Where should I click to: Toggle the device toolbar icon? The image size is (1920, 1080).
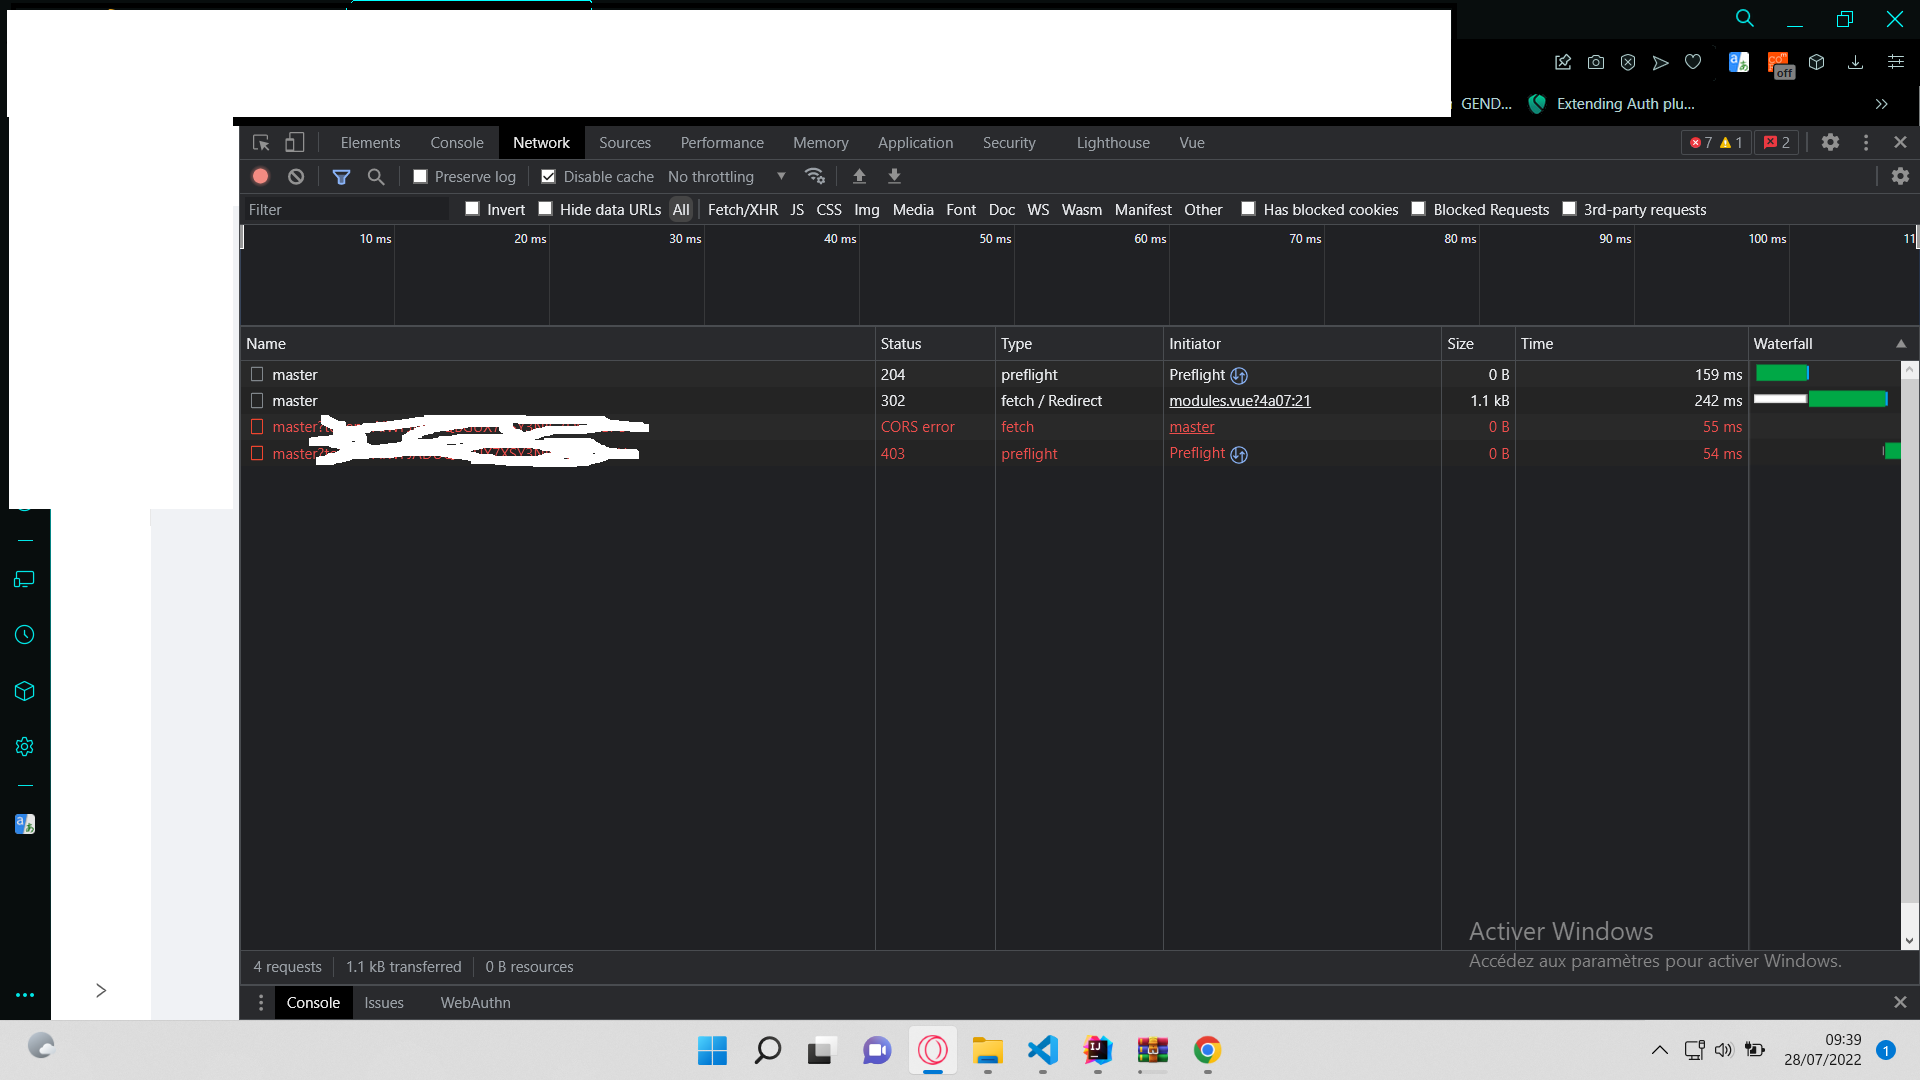pos(295,142)
